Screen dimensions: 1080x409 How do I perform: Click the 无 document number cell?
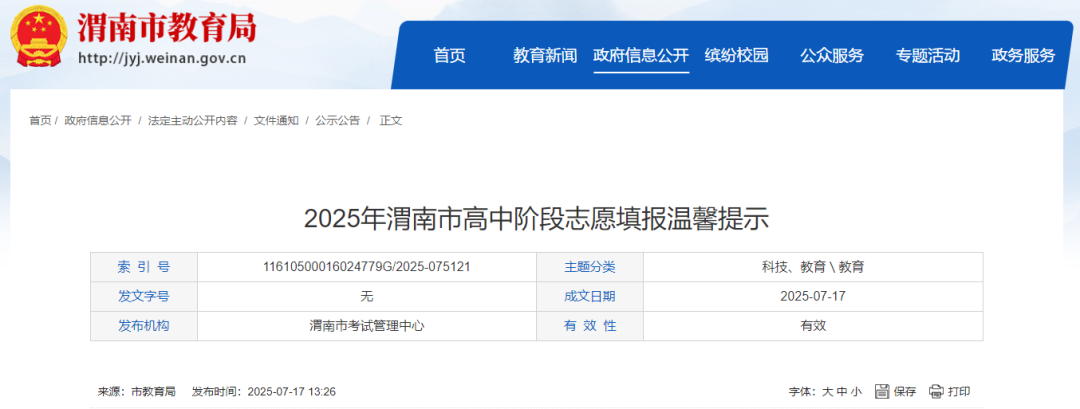pyautogui.click(x=367, y=296)
